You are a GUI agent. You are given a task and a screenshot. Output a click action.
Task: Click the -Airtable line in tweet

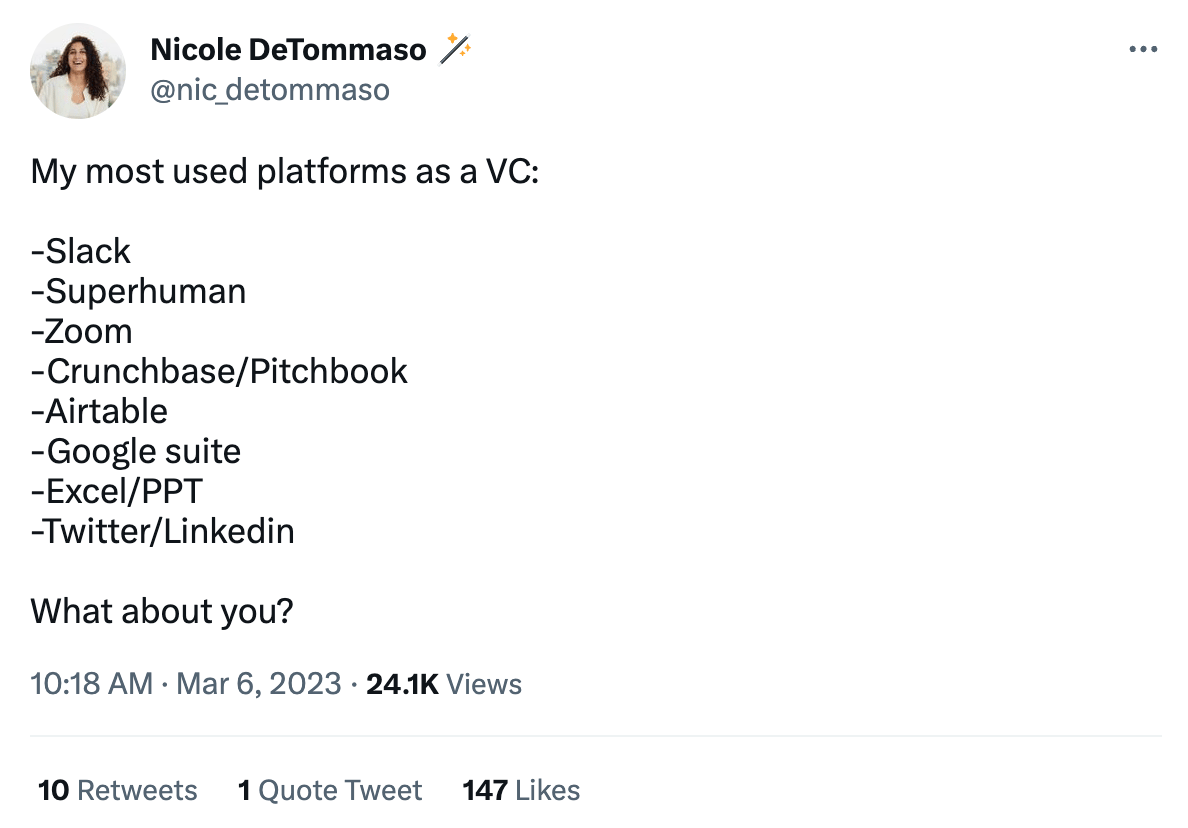coord(99,411)
